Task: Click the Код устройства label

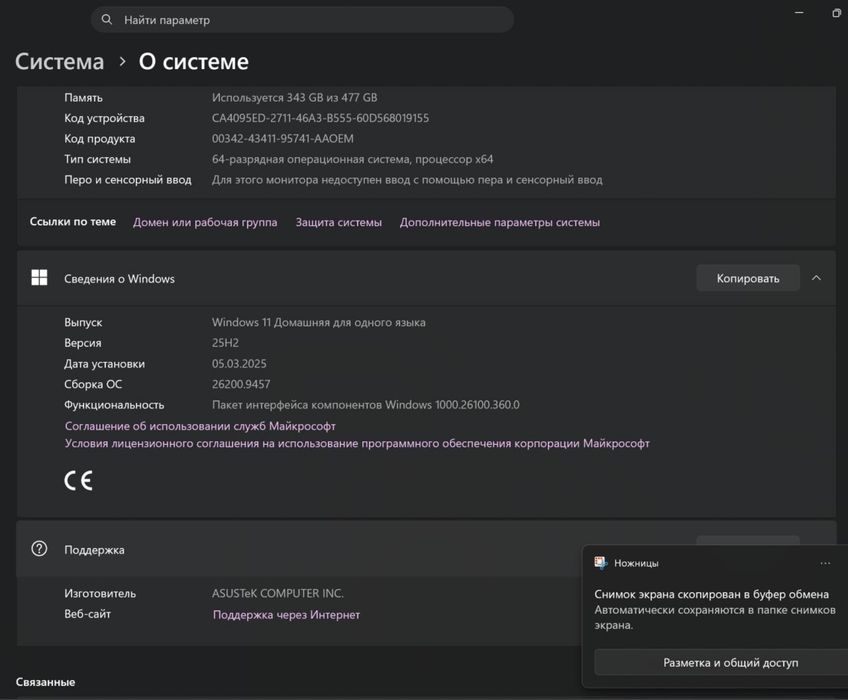Action: click(104, 118)
